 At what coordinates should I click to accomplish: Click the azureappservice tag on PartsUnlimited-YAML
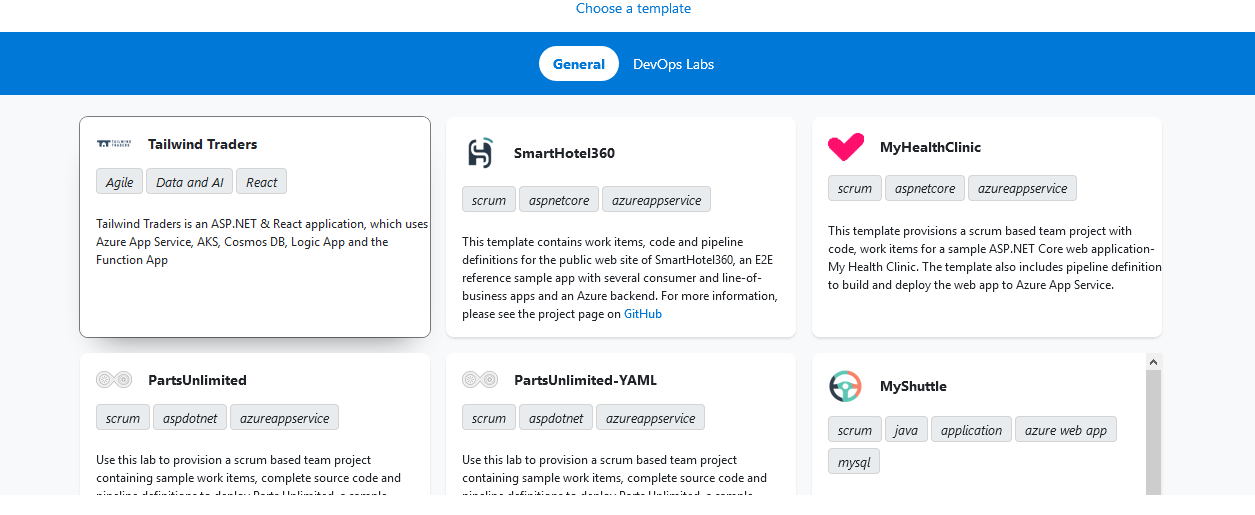pyautogui.click(x=651, y=418)
